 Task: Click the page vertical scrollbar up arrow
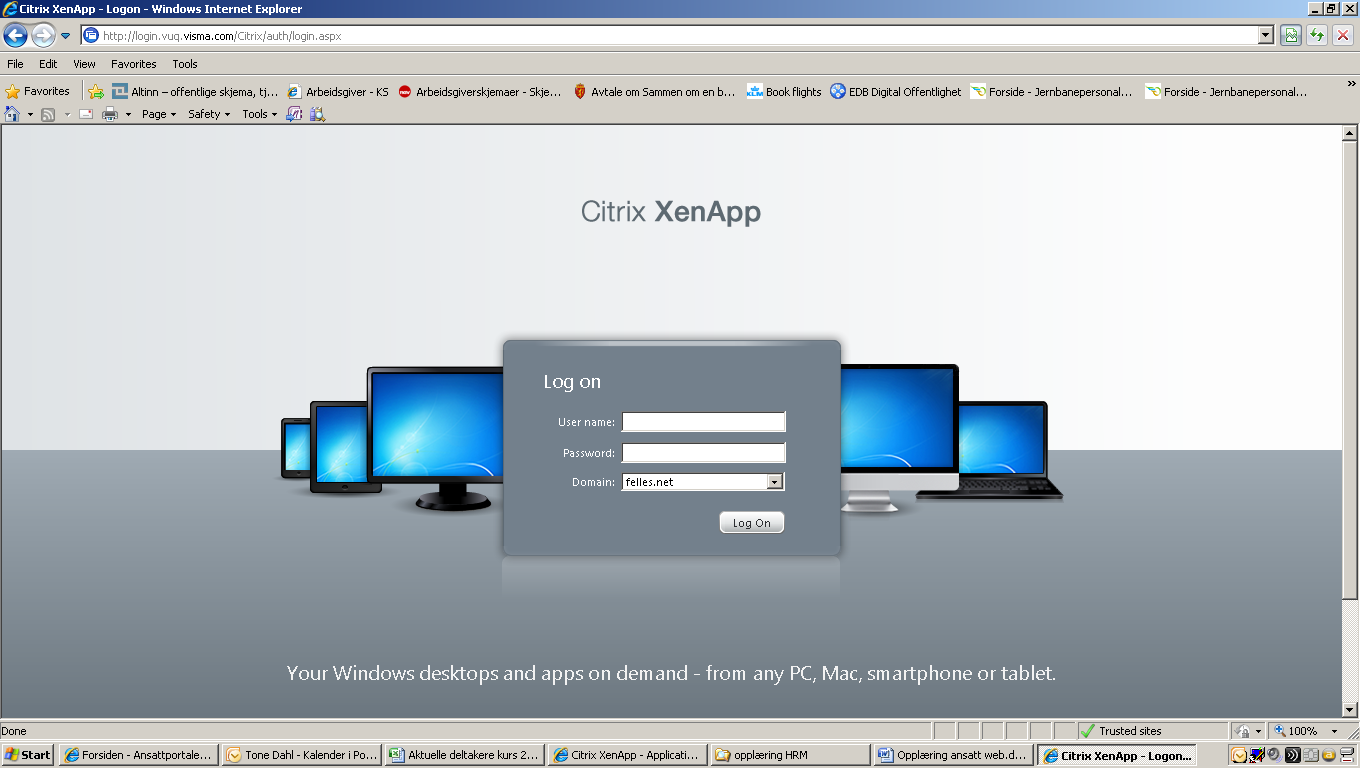click(1349, 133)
